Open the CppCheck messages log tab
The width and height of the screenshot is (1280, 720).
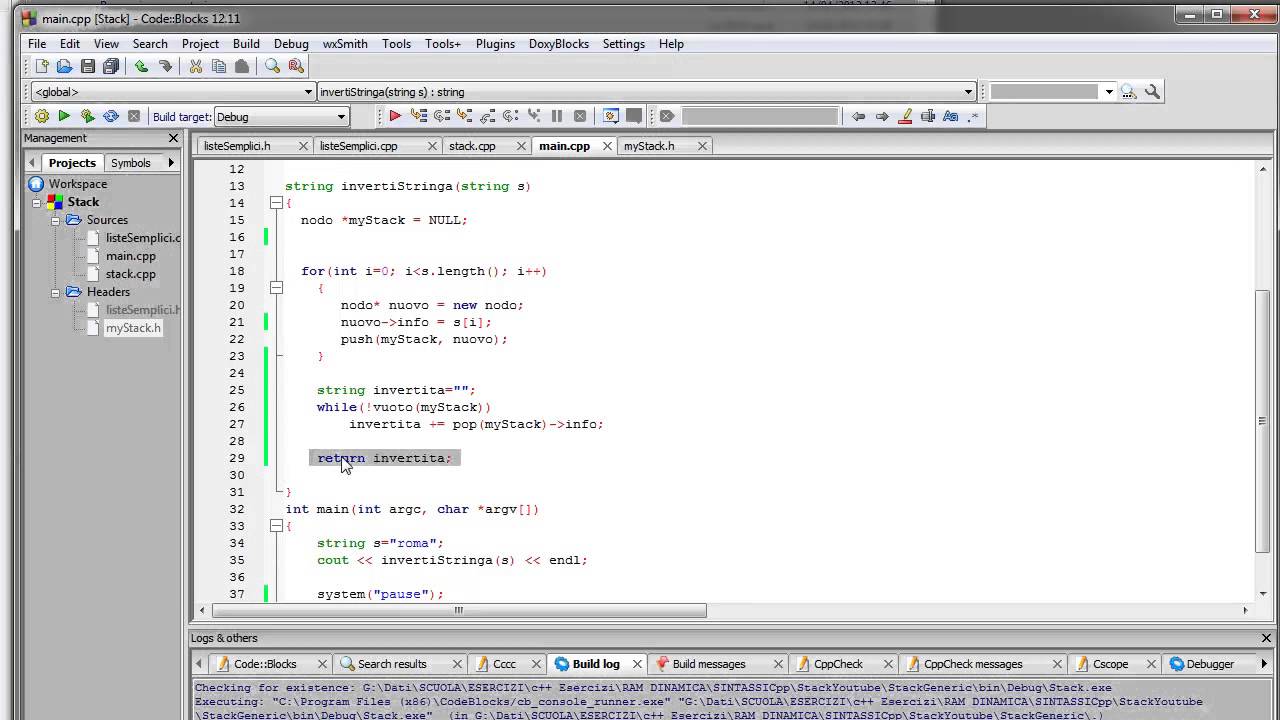click(973, 664)
